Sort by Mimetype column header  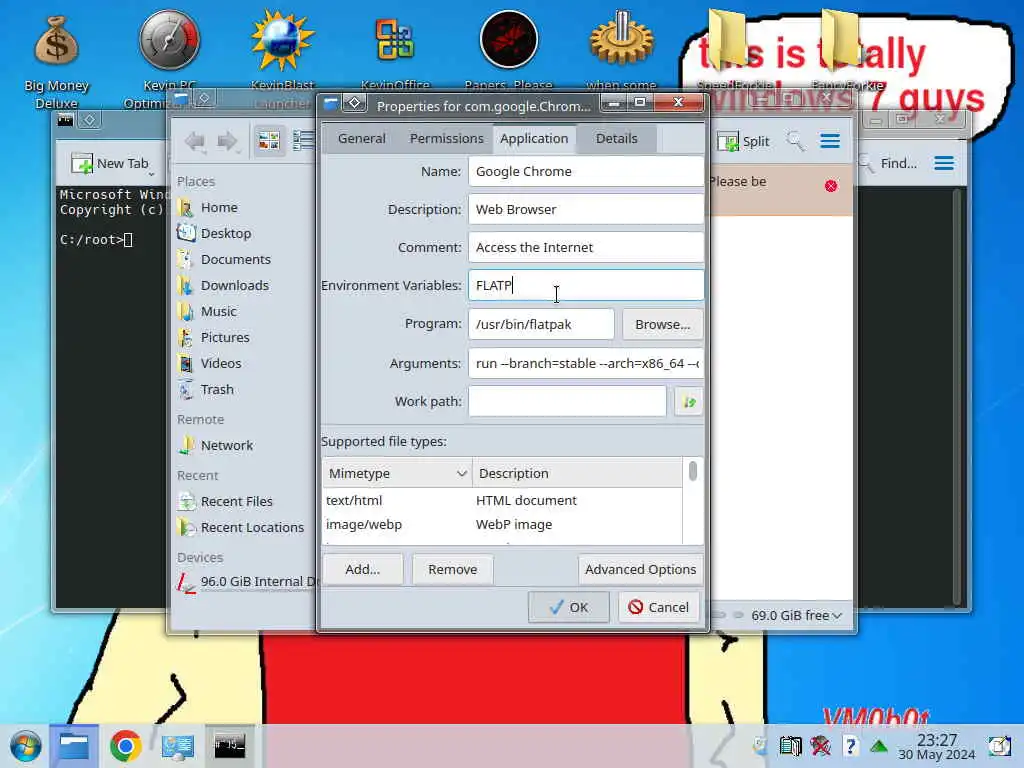pos(397,473)
